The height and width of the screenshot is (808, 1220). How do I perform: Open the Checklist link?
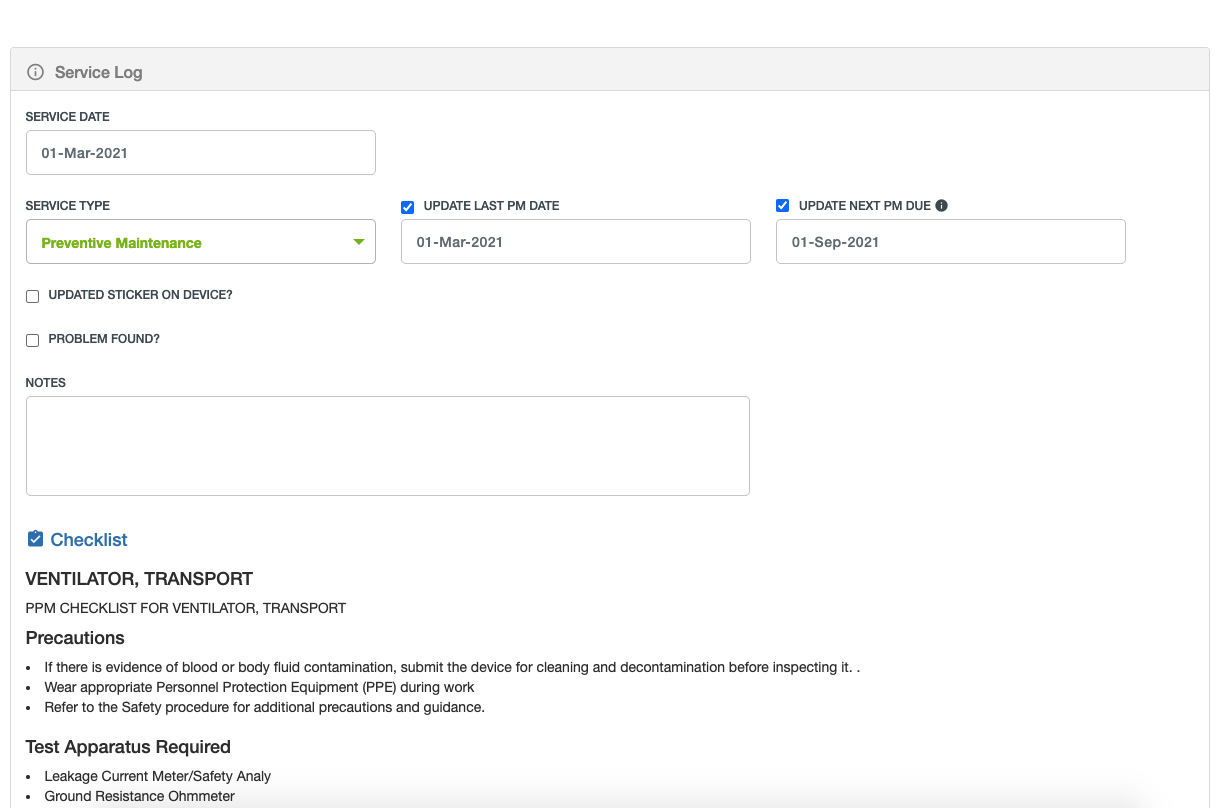tap(89, 540)
